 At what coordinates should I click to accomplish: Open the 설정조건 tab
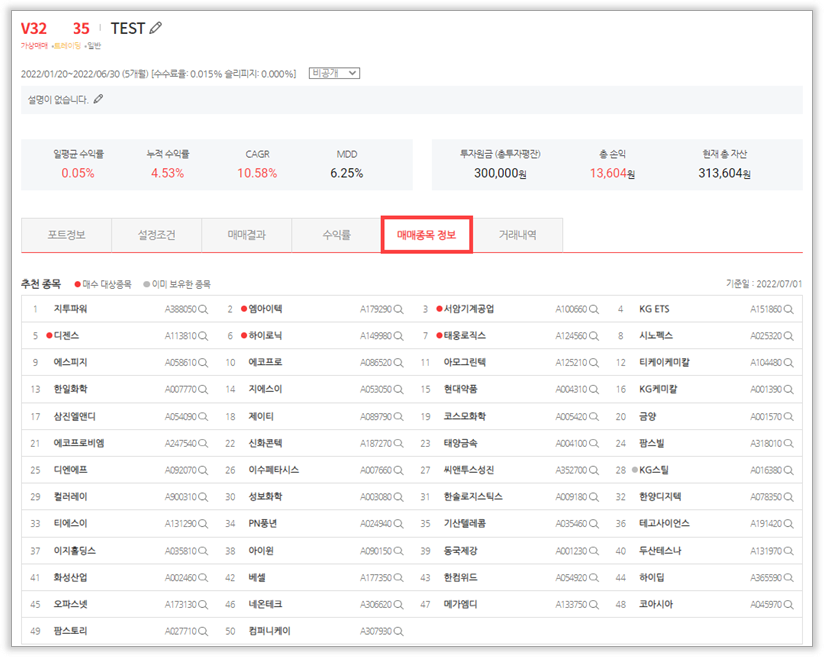pos(156,235)
